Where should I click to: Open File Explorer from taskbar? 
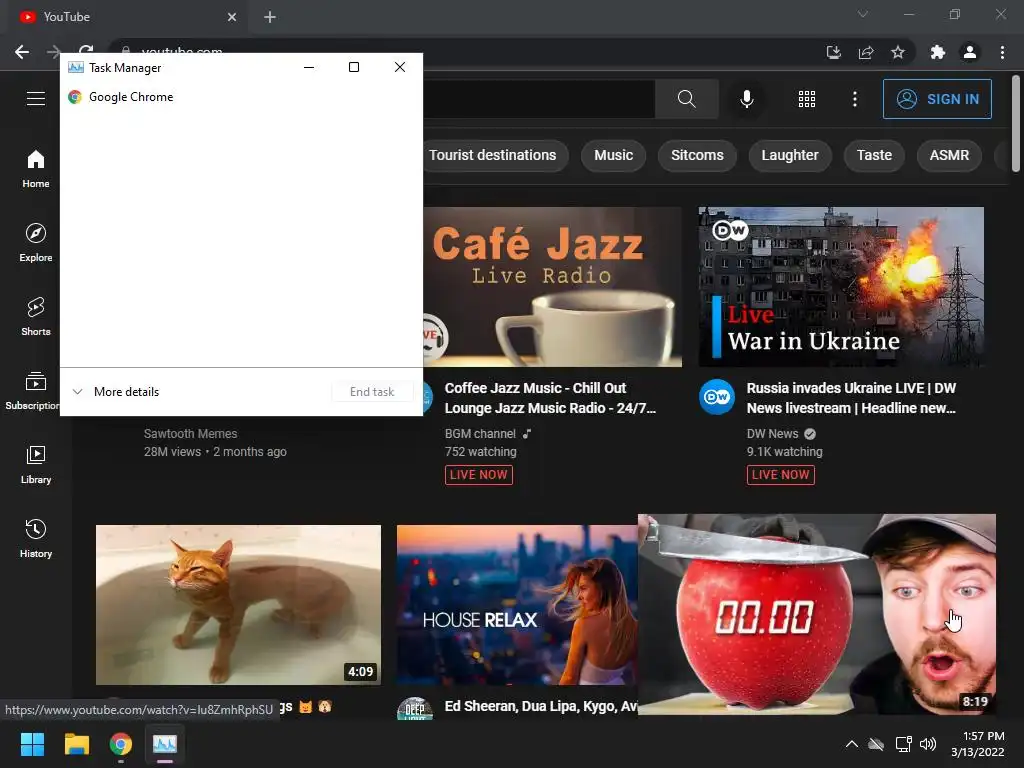[76, 744]
